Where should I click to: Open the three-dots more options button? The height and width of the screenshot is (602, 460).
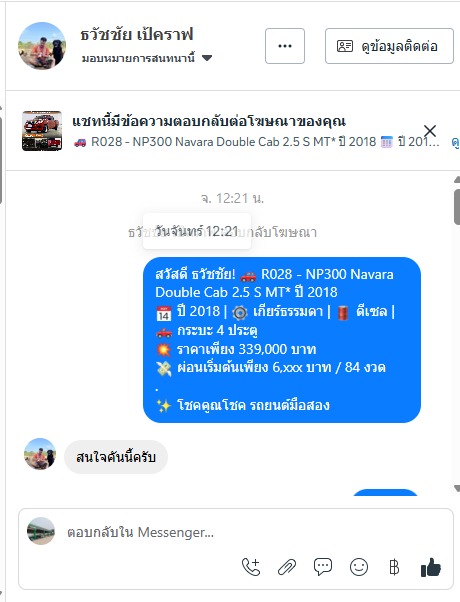point(285,46)
